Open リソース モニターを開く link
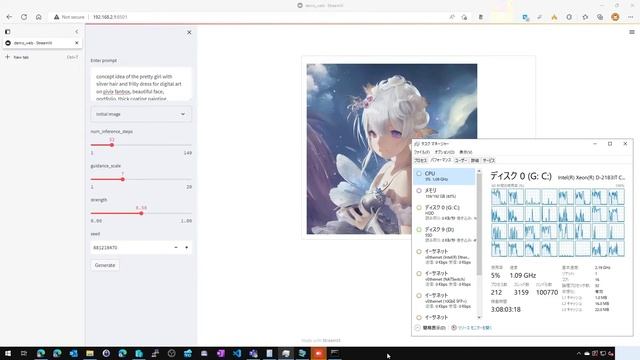 [472, 328]
